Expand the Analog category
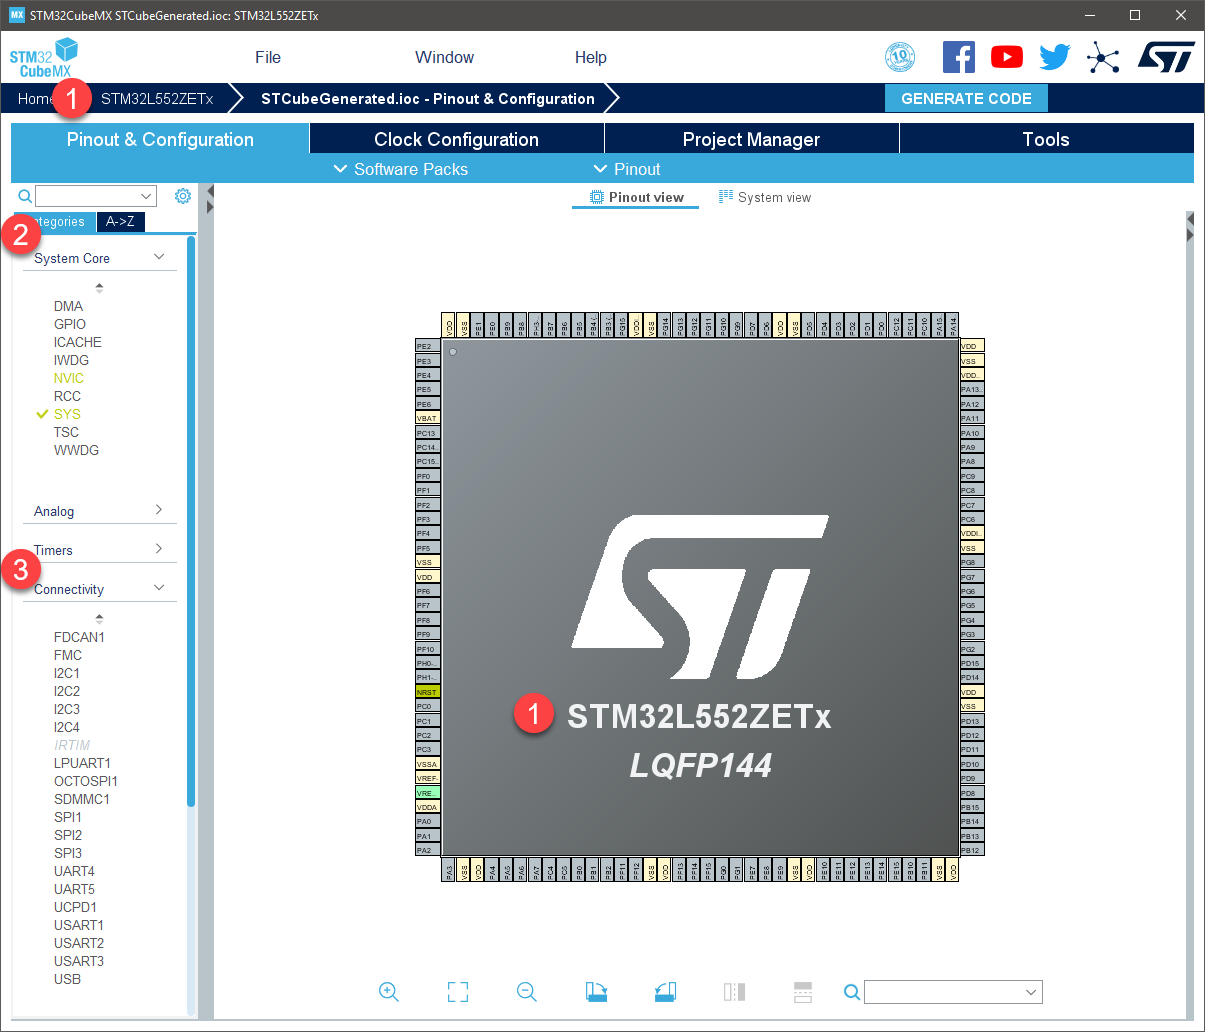Viewport: 1205px width, 1032px height. click(99, 511)
